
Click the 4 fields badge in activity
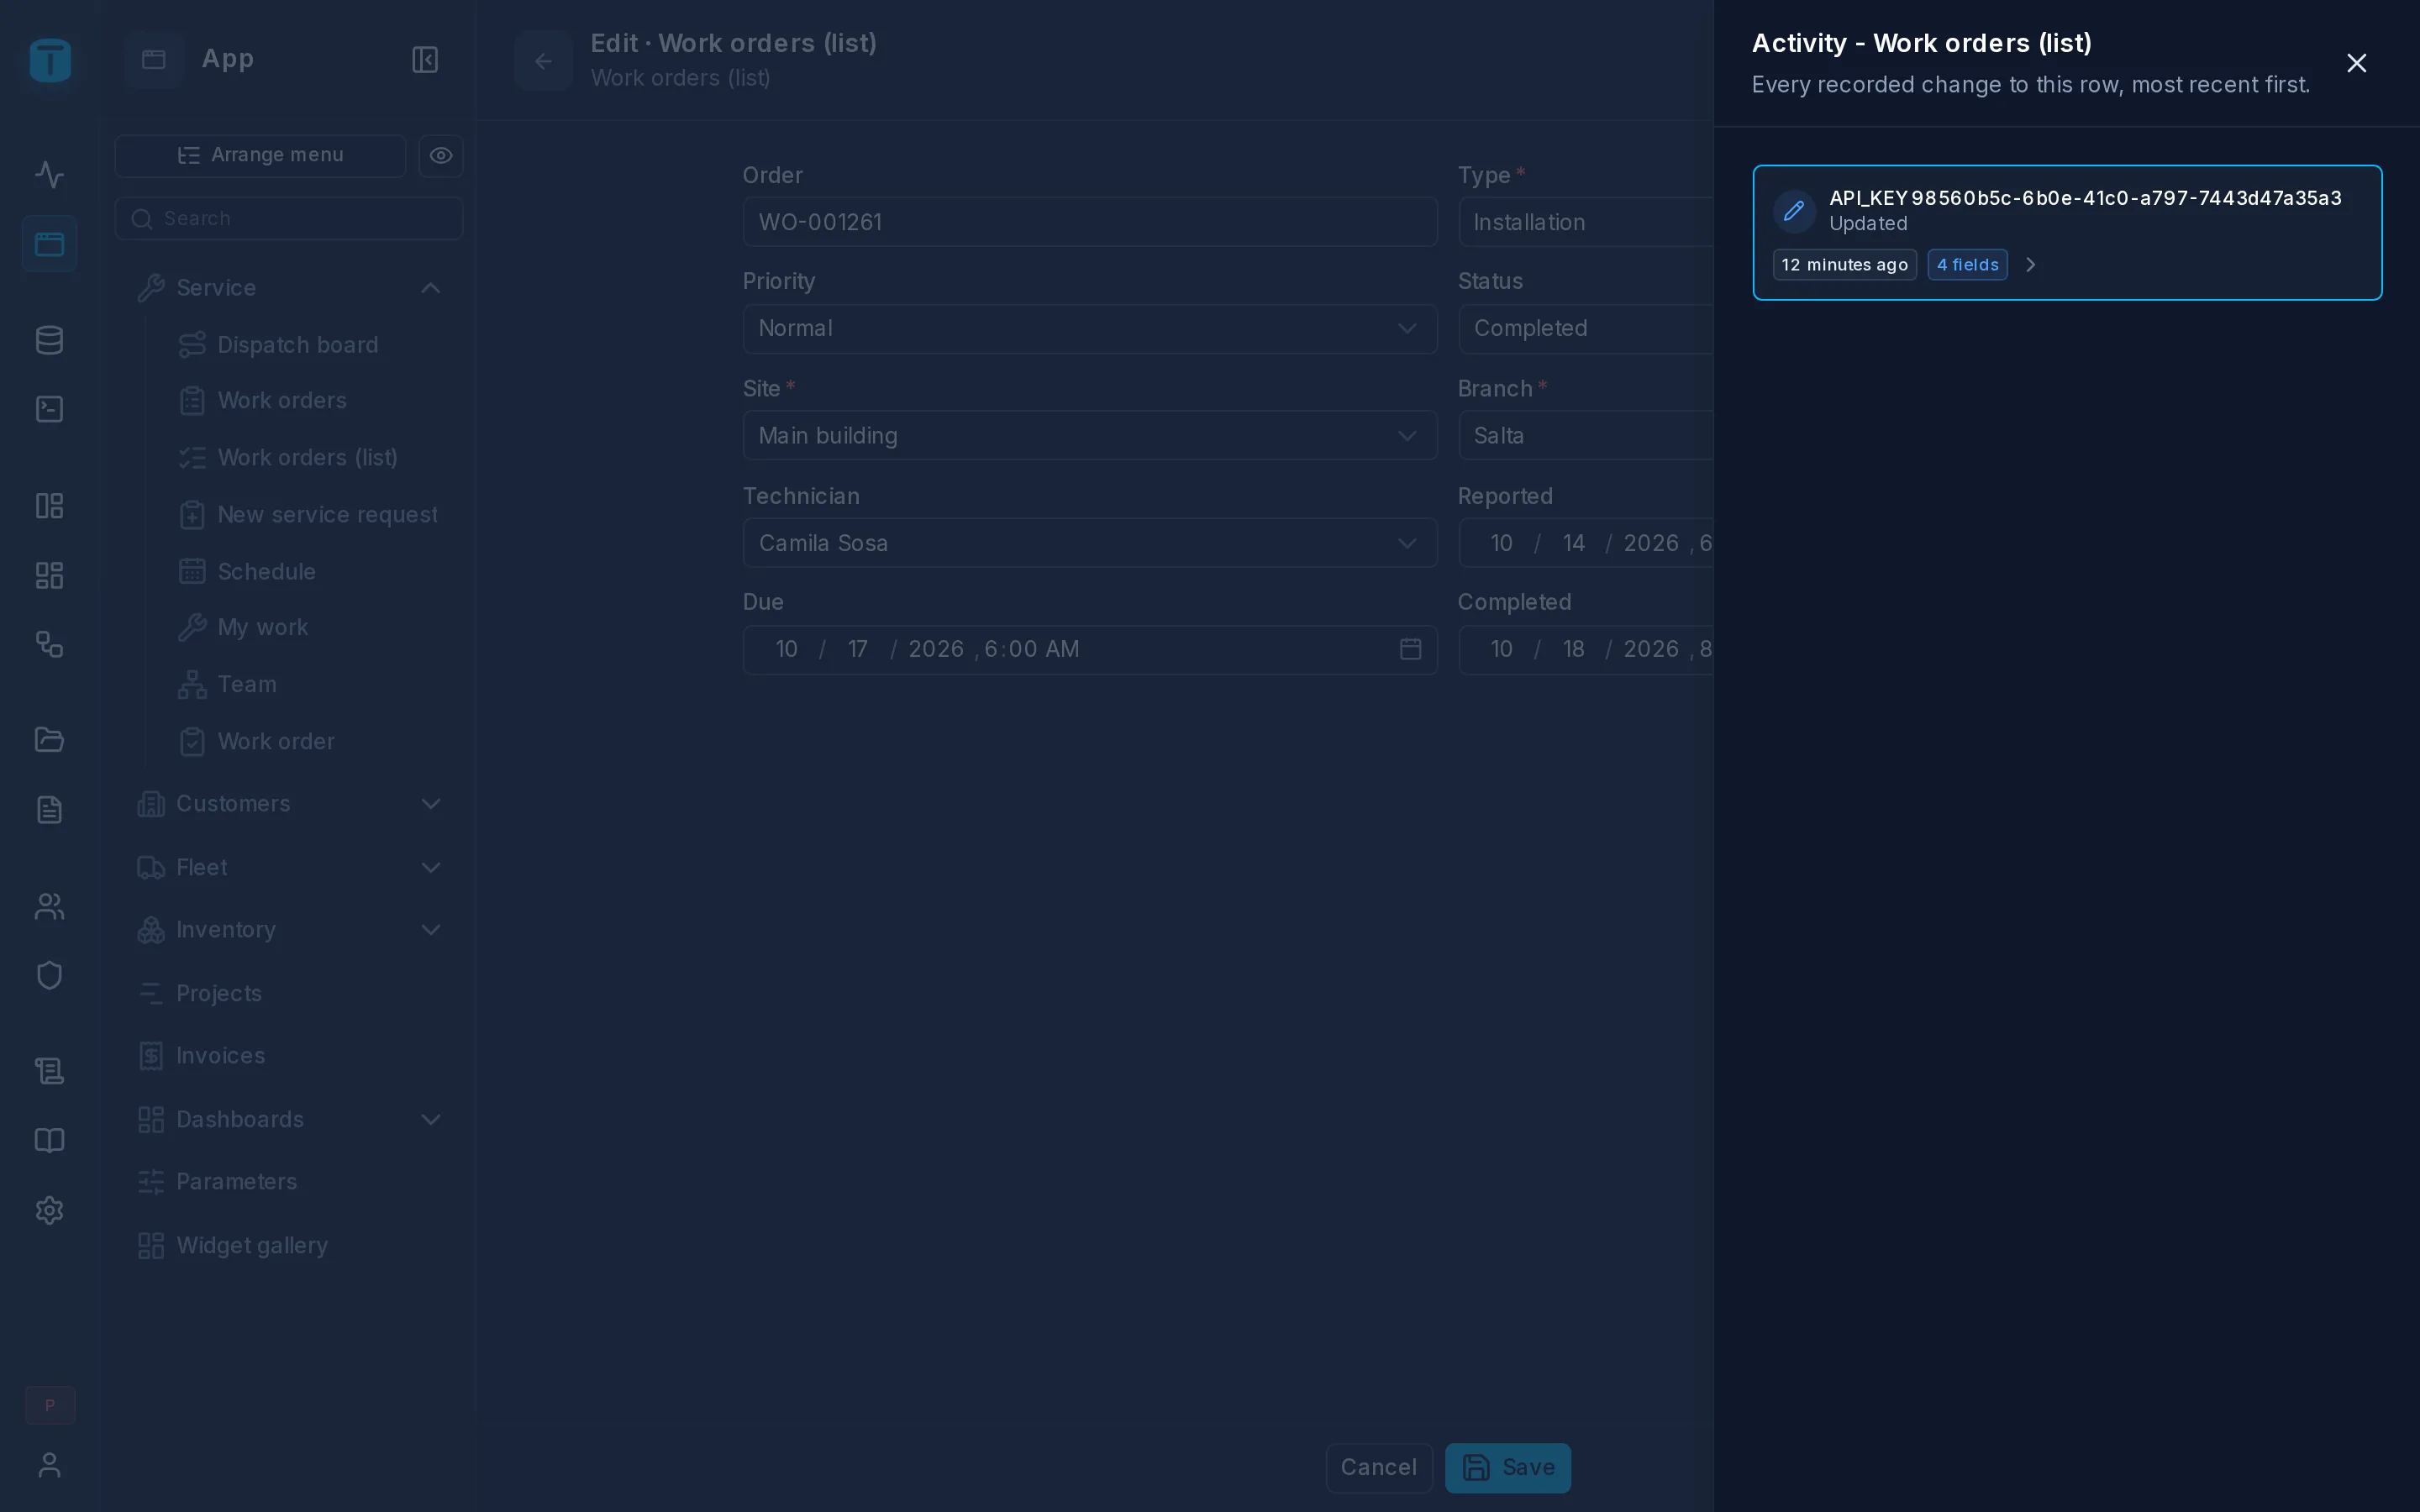[x=1967, y=265]
